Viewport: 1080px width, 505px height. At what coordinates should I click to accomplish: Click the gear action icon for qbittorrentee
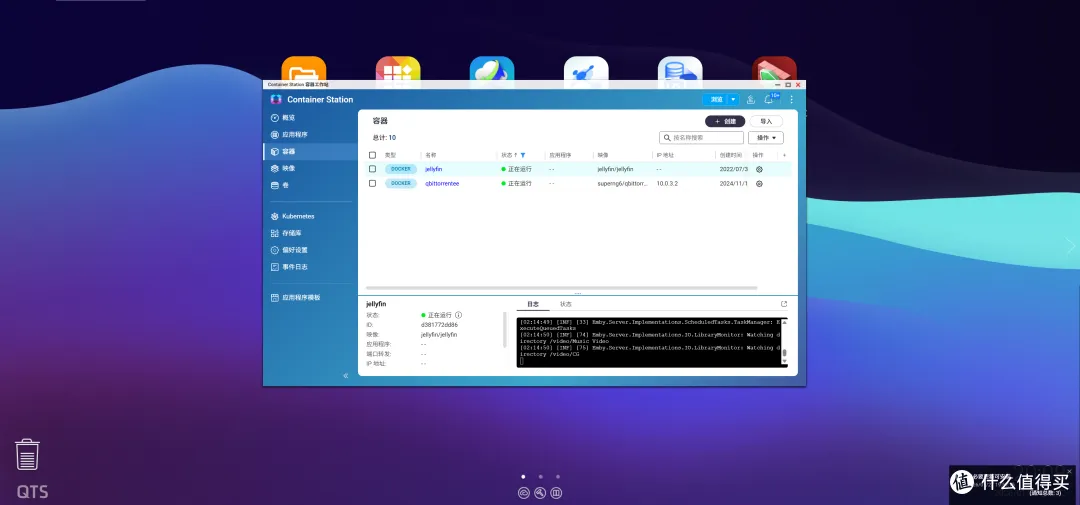(759, 184)
